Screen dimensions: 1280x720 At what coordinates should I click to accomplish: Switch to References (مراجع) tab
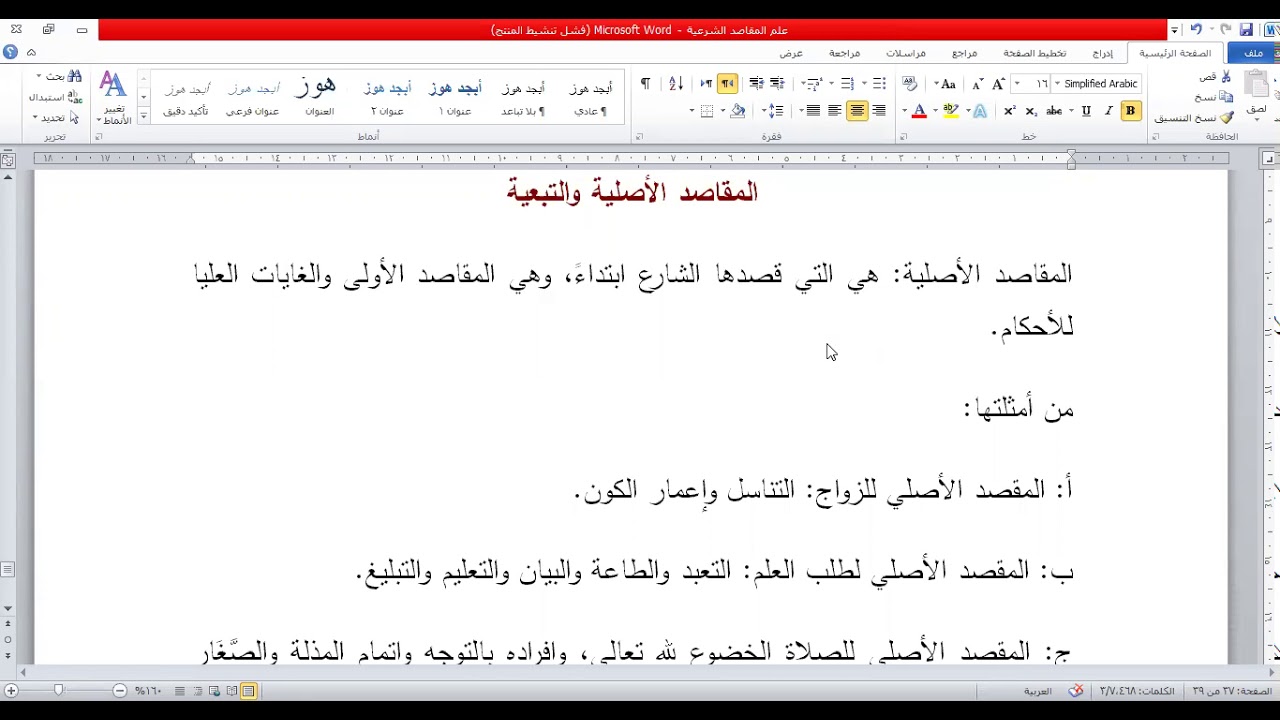[964, 53]
